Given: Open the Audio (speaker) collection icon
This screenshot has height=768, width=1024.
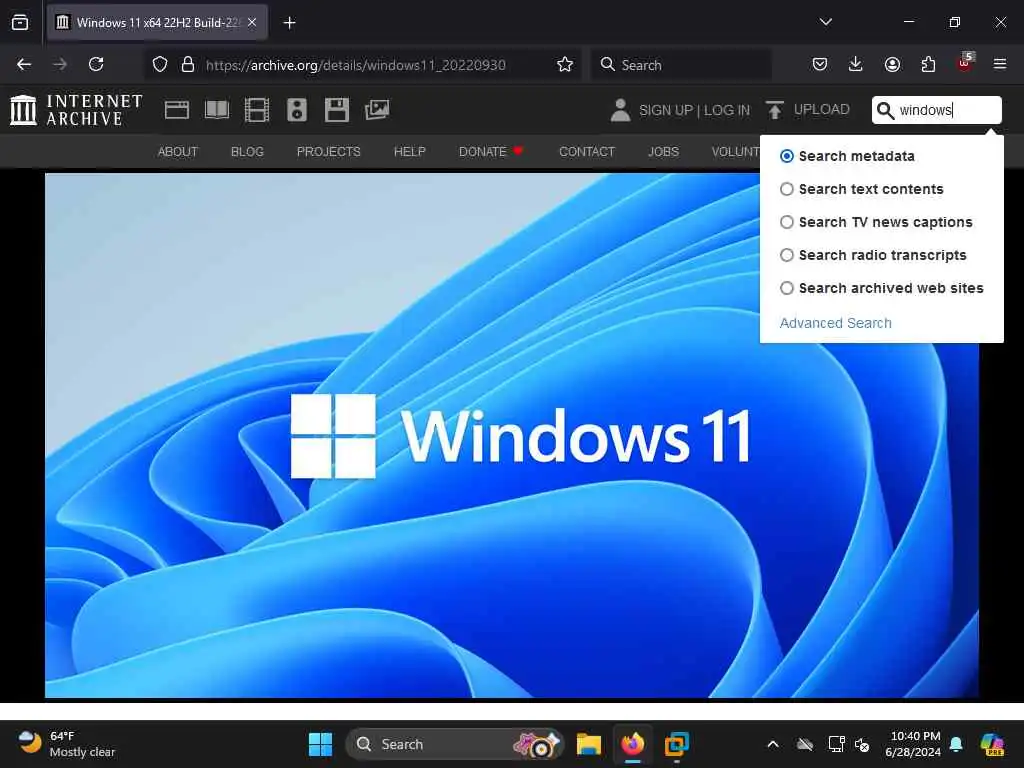Looking at the screenshot, I should click(296, 110).
